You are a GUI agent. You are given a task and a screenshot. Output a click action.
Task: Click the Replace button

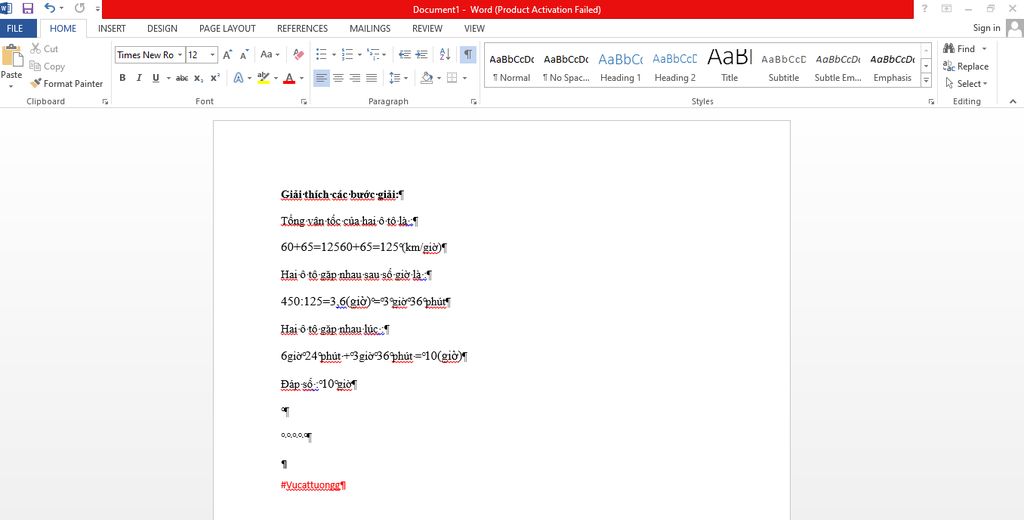click(966, 66)
